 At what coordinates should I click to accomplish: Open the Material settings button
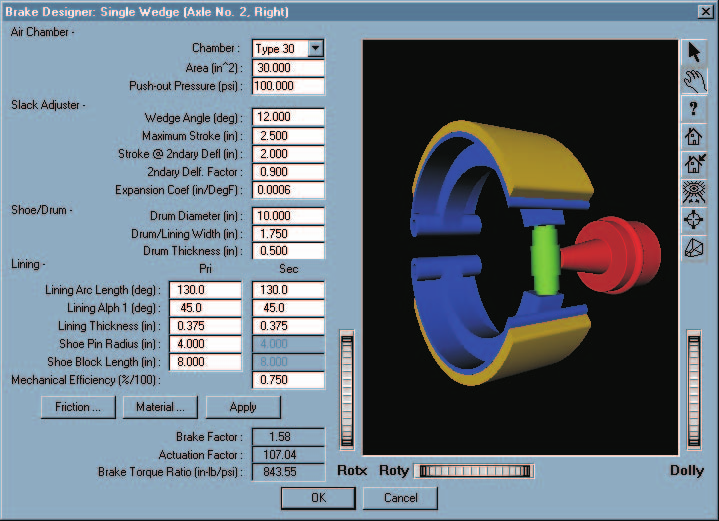(x=160, y=407)
